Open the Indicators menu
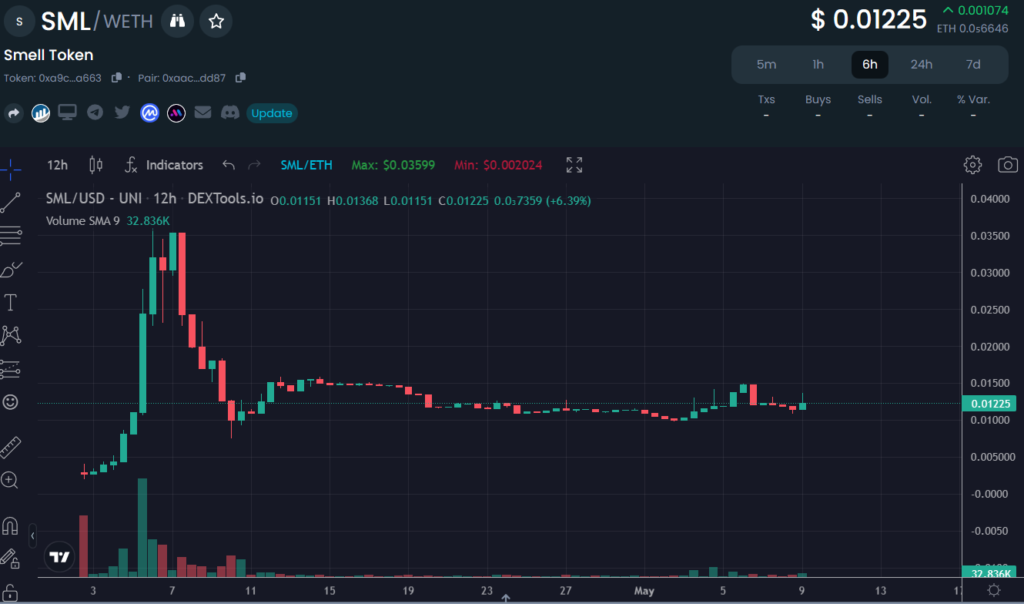 pos(163,165)
